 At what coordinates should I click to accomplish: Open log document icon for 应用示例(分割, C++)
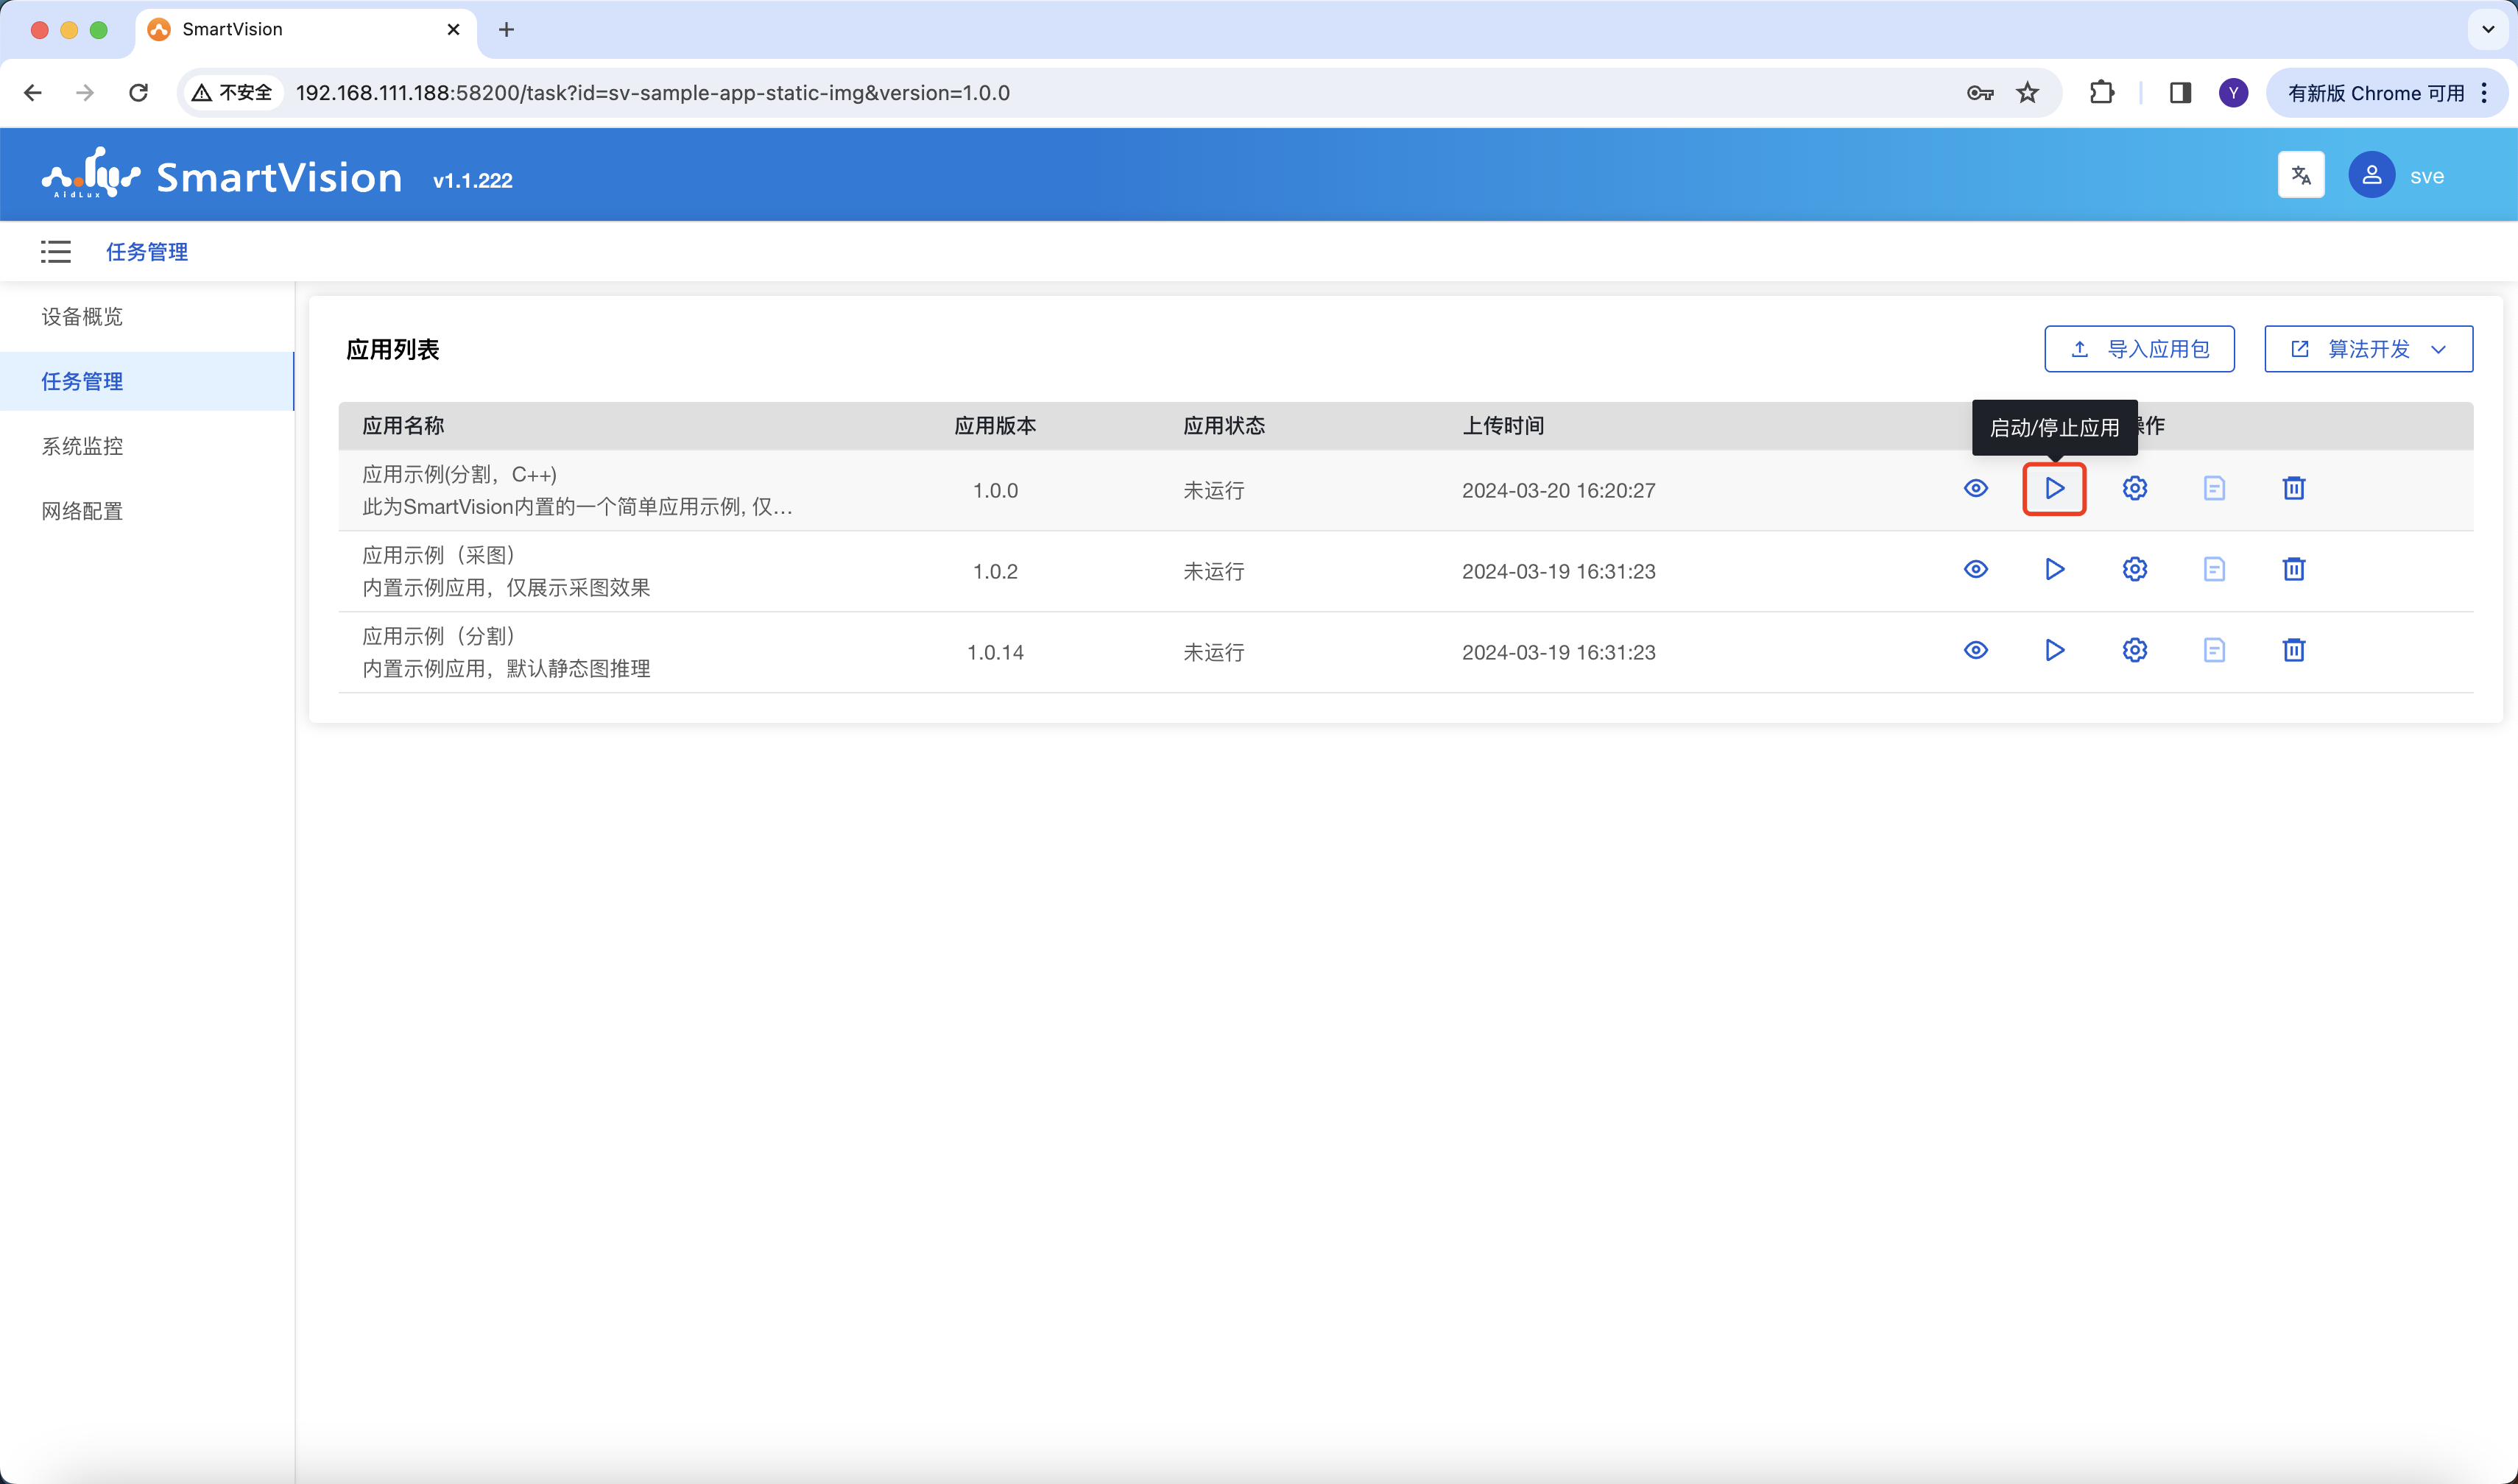point(2214,489)
